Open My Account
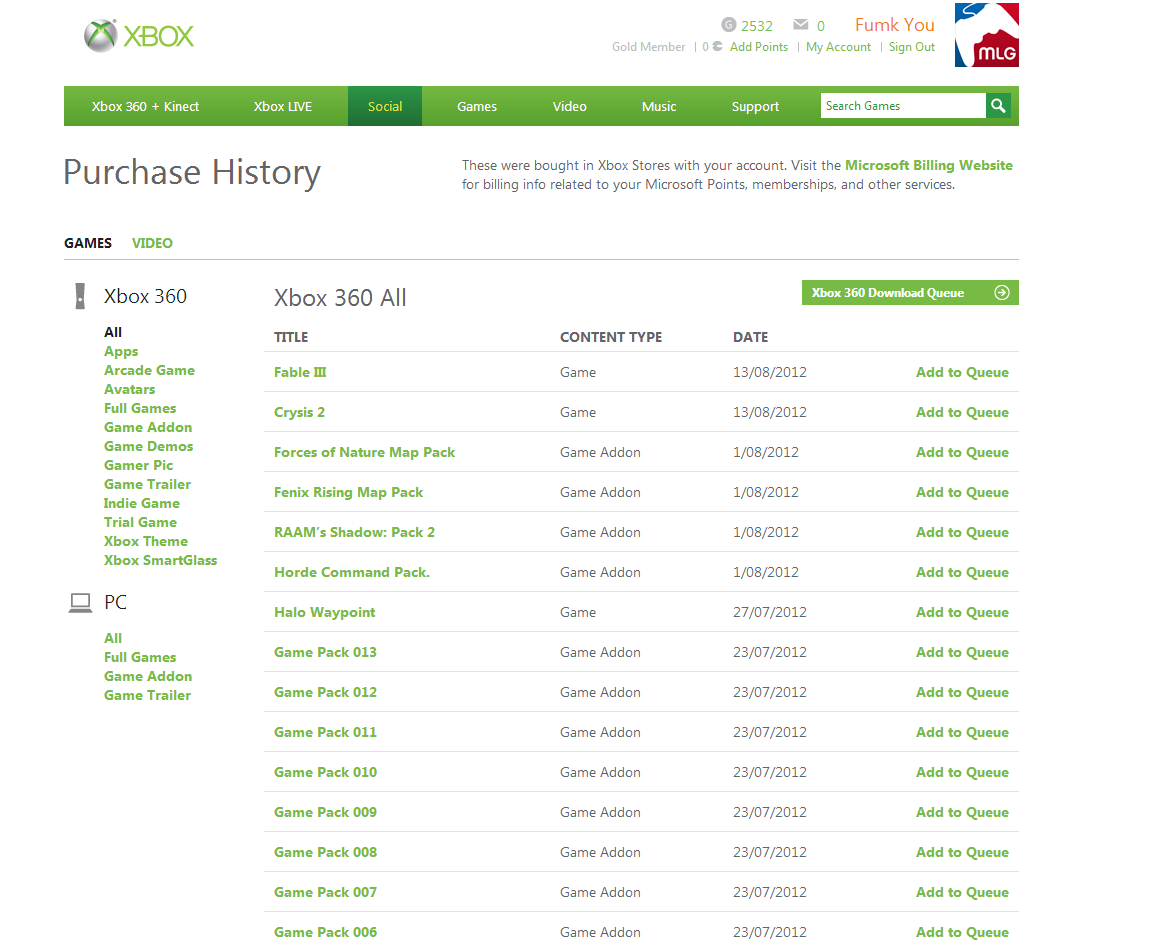 click(839, 46)
